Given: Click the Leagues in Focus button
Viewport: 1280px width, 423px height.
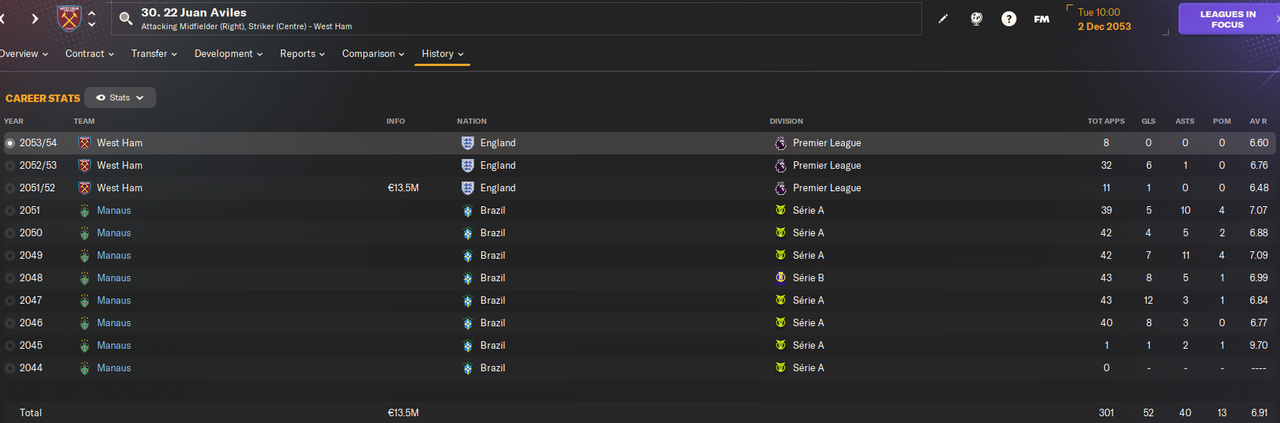Looking at the screenshot, I should click(x=1228, y=19).
